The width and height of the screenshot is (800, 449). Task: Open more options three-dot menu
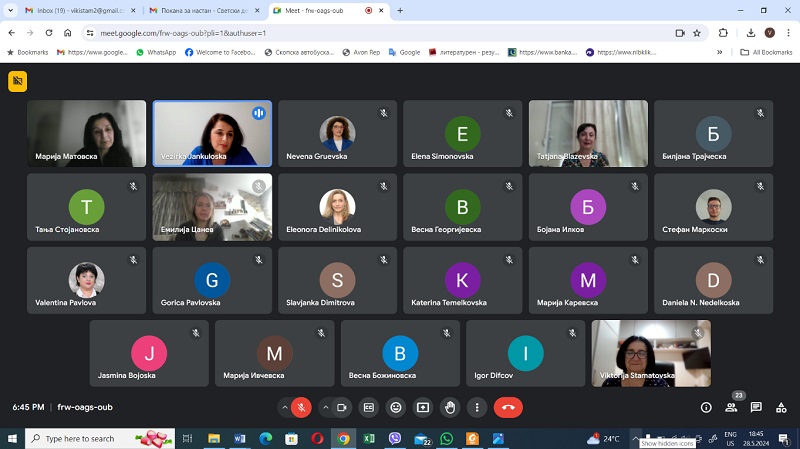pyautogui.click(x=477, y=407)
